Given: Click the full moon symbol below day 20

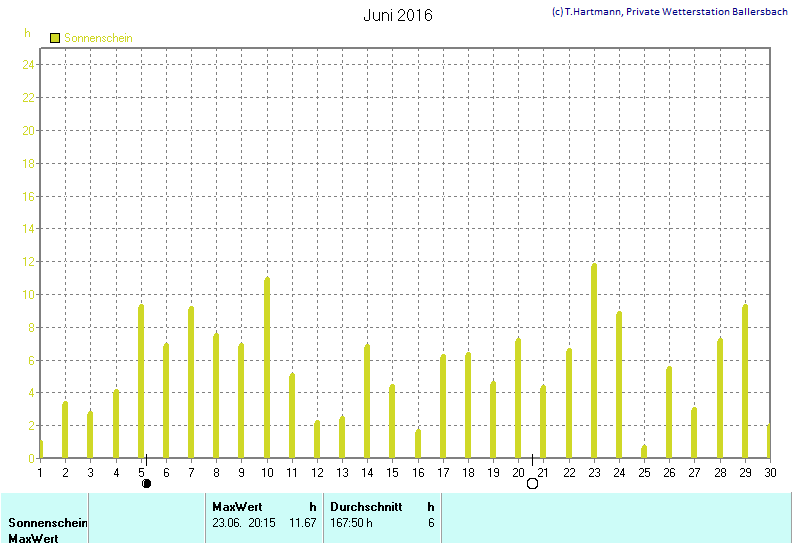Looking at the screenshot, I should [532, 484].
